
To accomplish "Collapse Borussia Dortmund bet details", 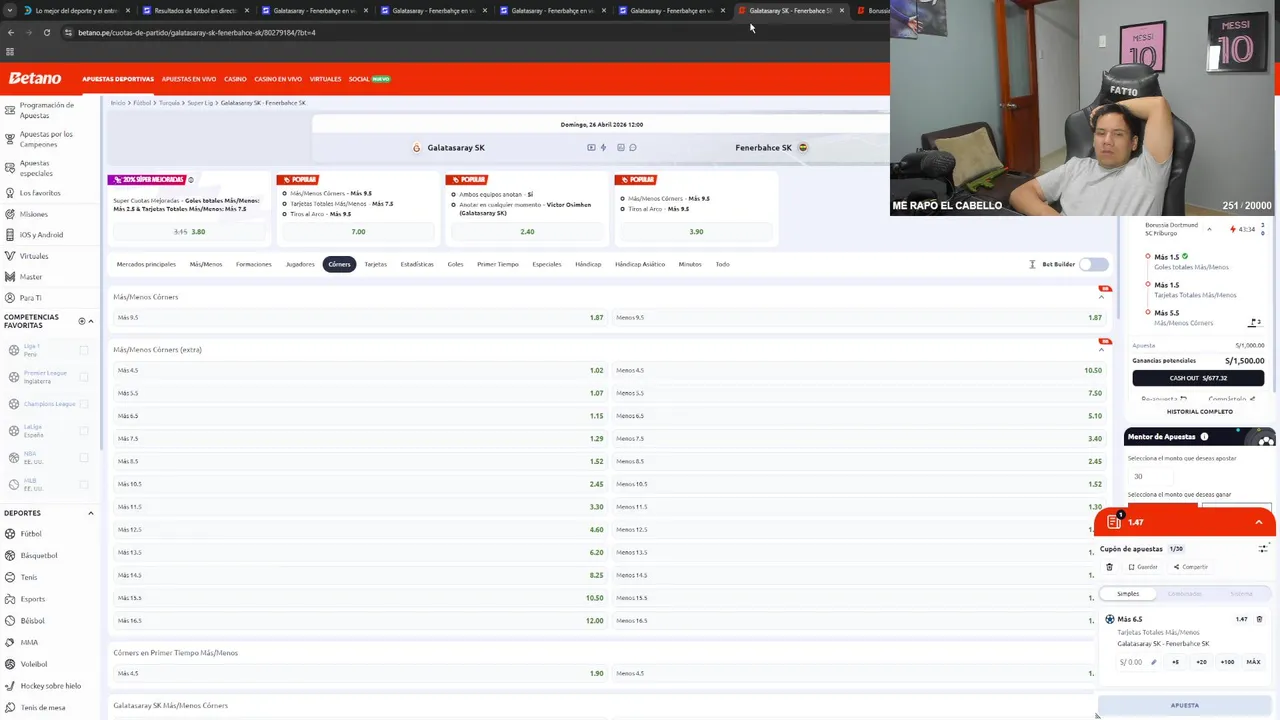I will pos(1209,229).
